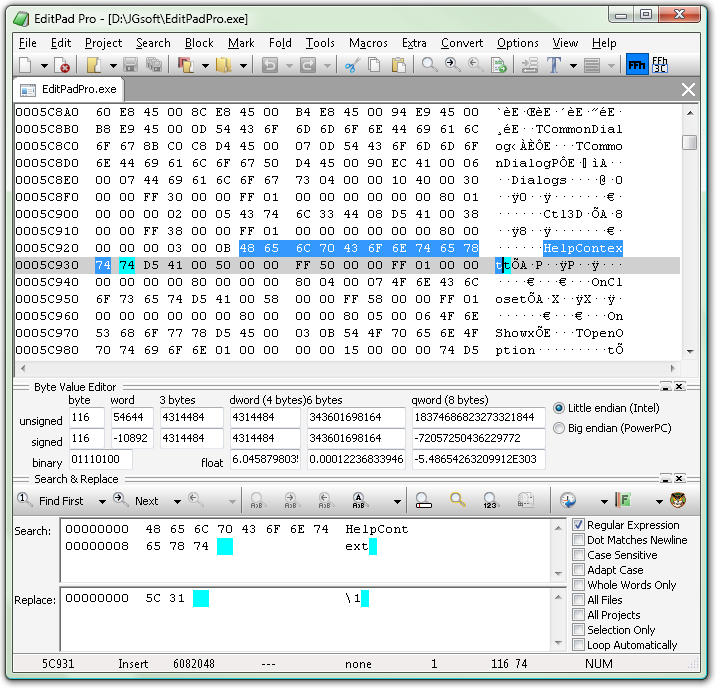Viewport: 716px width, 688px height.
Task: Open dropdown arrow next to favorites folder
Action: click(x=243, y=66)
